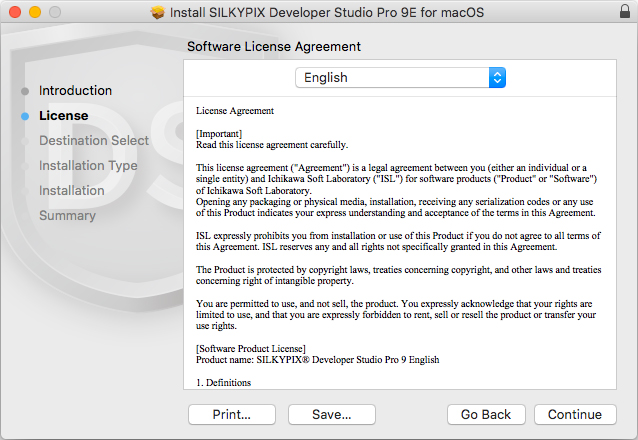Go Back to the previous step

486,414
